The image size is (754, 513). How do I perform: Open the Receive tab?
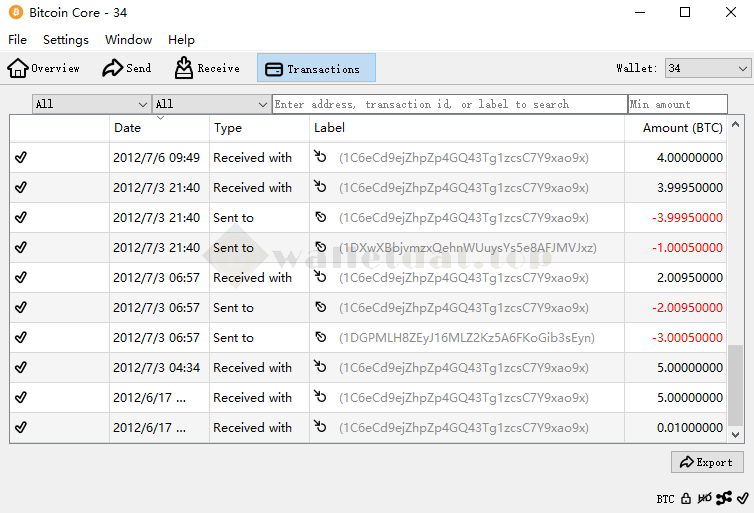point(207,68)
